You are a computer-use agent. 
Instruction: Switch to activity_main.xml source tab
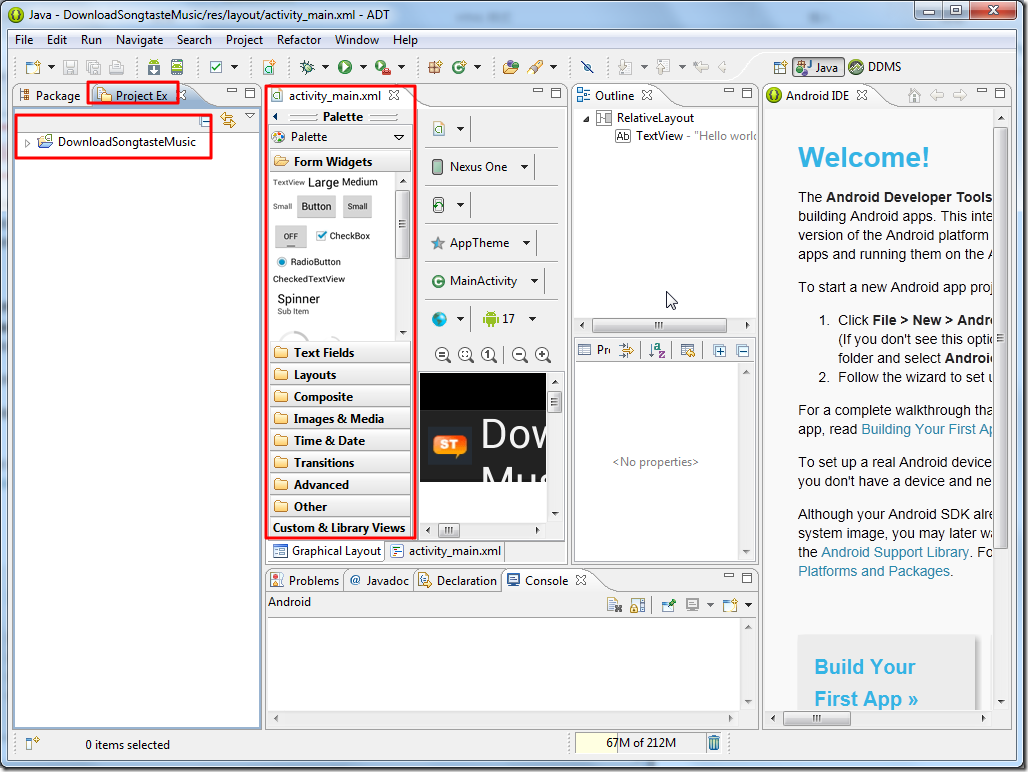coord(446,551)
